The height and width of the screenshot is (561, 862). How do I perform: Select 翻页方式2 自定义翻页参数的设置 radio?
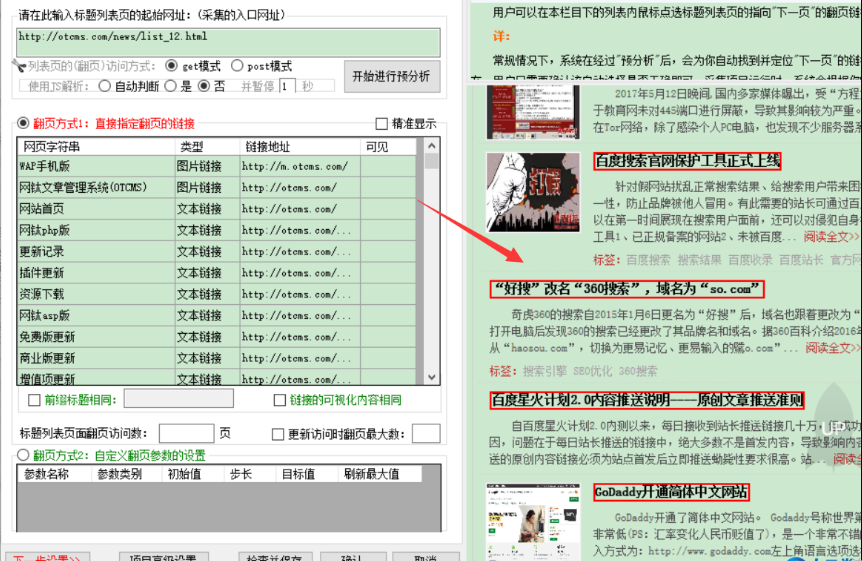pos(23,455)
